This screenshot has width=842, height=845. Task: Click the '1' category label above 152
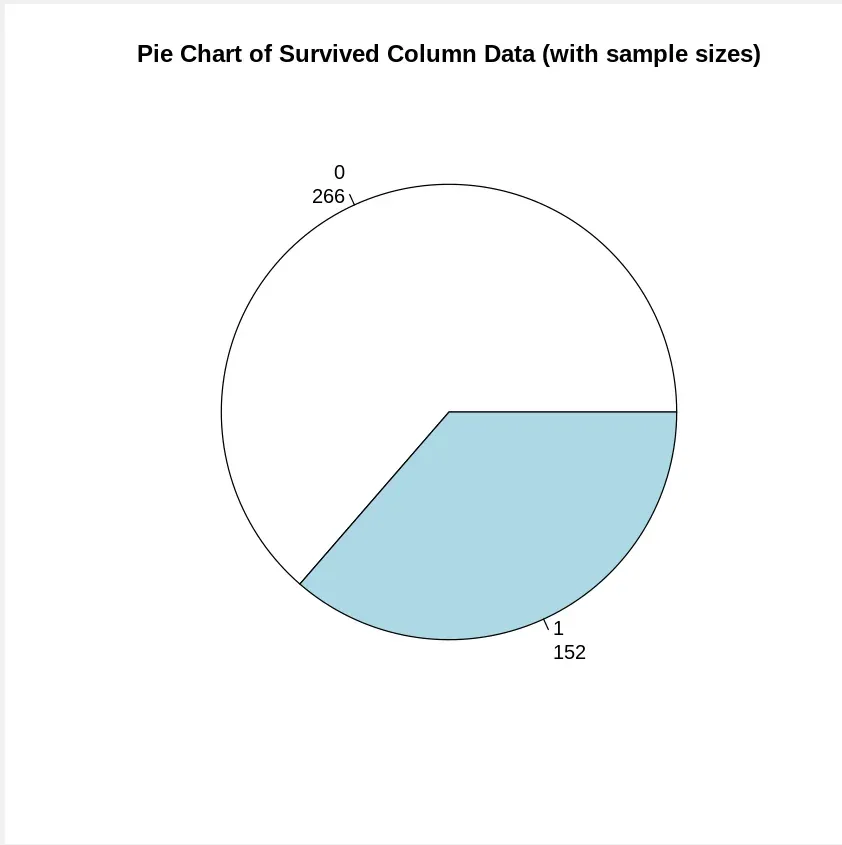(558, 628)
